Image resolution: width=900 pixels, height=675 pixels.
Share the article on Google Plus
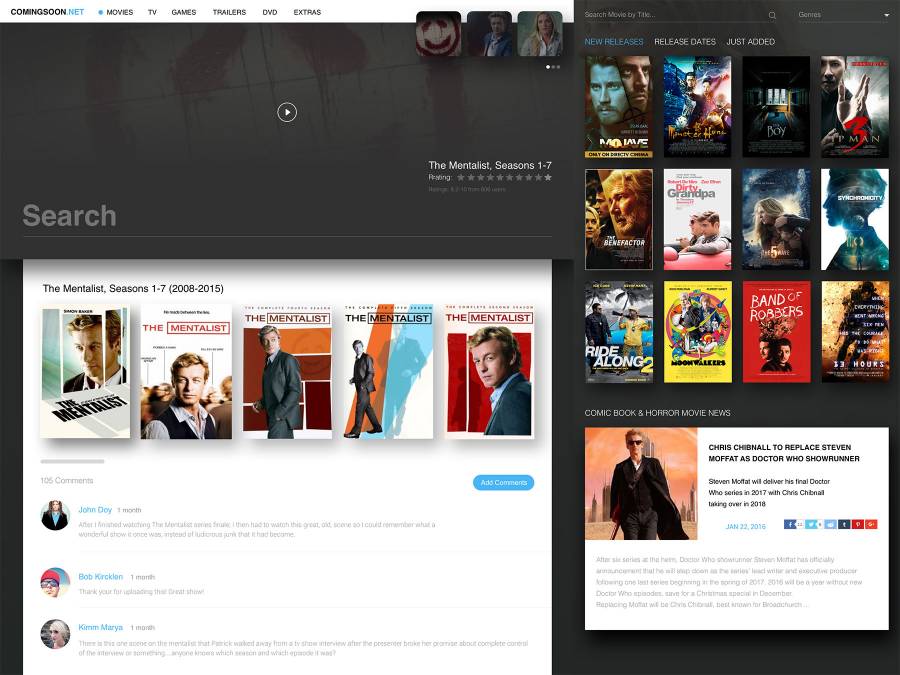pos(871,524)
